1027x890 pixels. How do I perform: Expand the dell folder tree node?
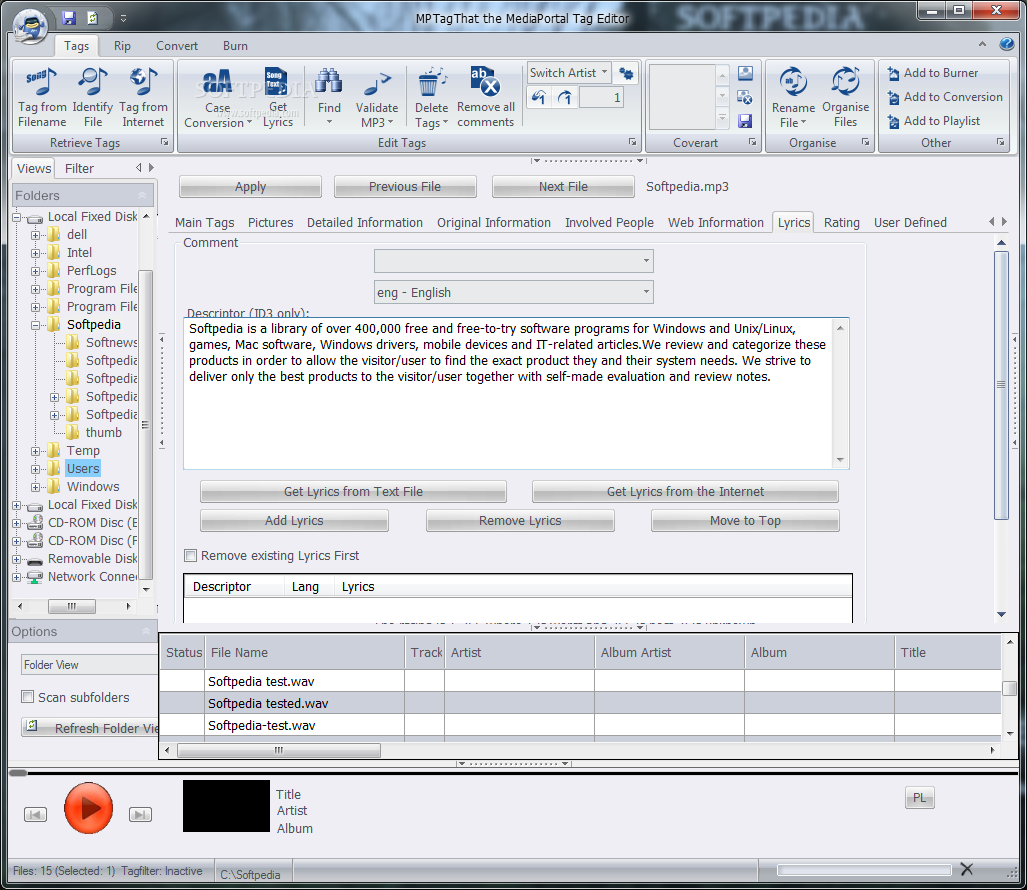[36, 234]
